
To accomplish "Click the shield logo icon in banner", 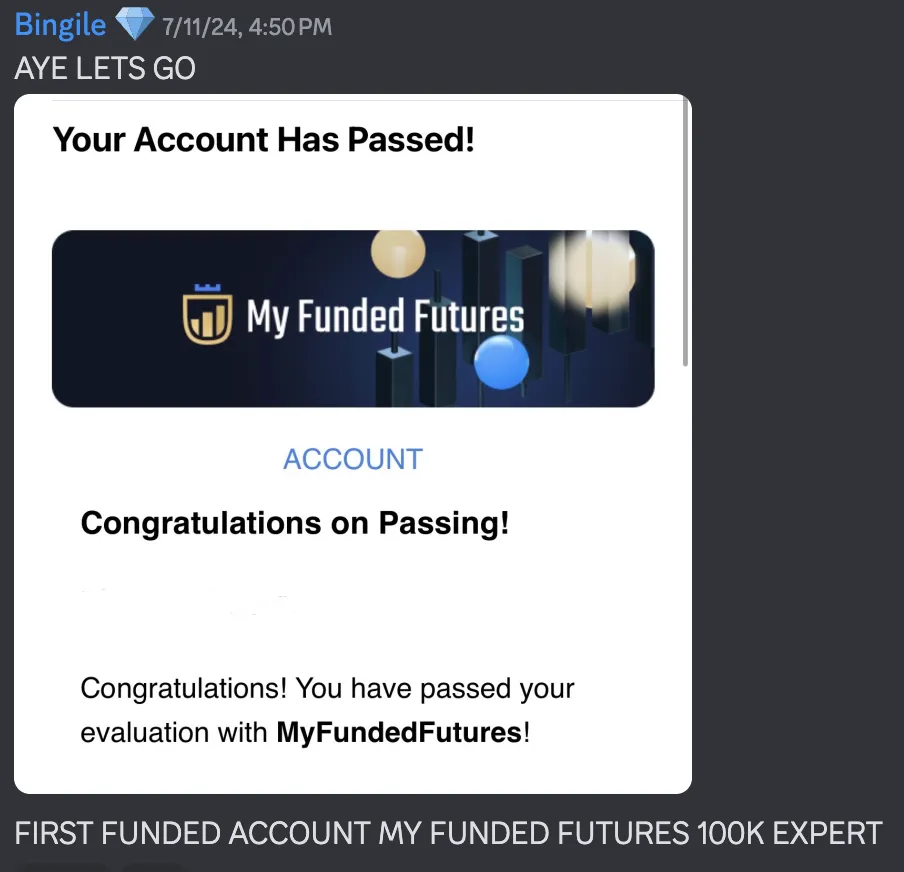I will (208, 315).
